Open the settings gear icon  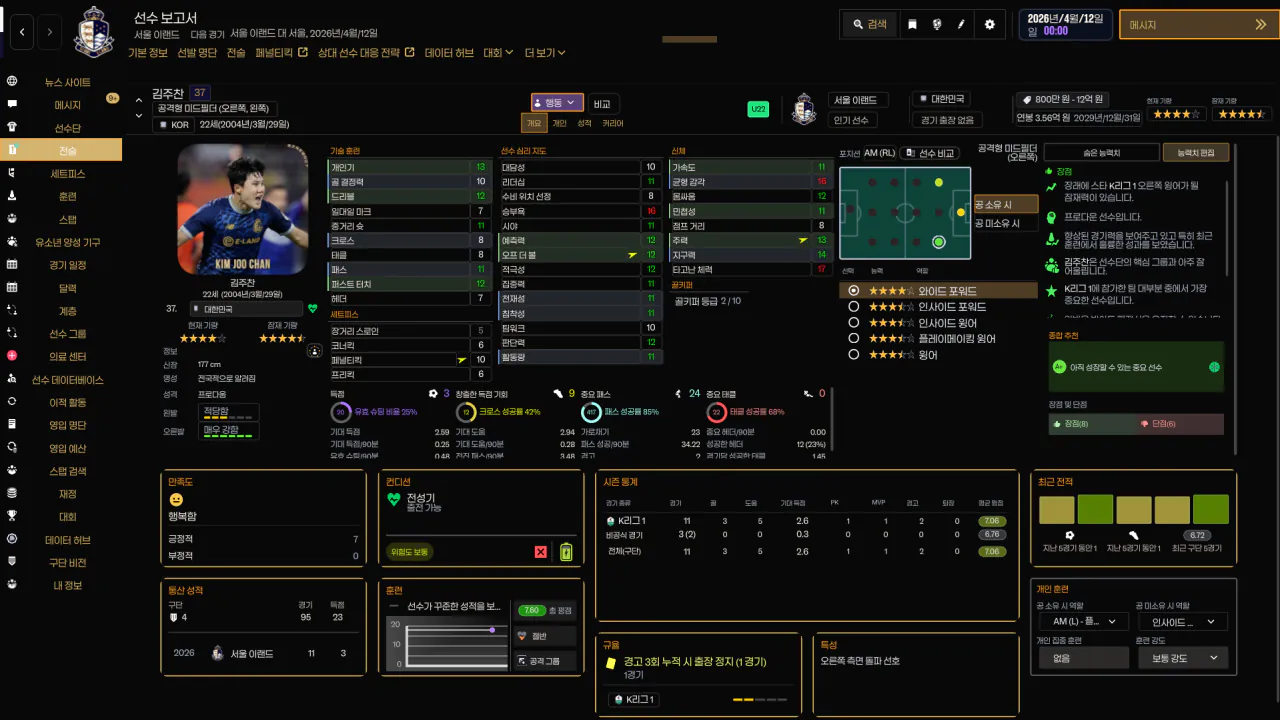990,24
